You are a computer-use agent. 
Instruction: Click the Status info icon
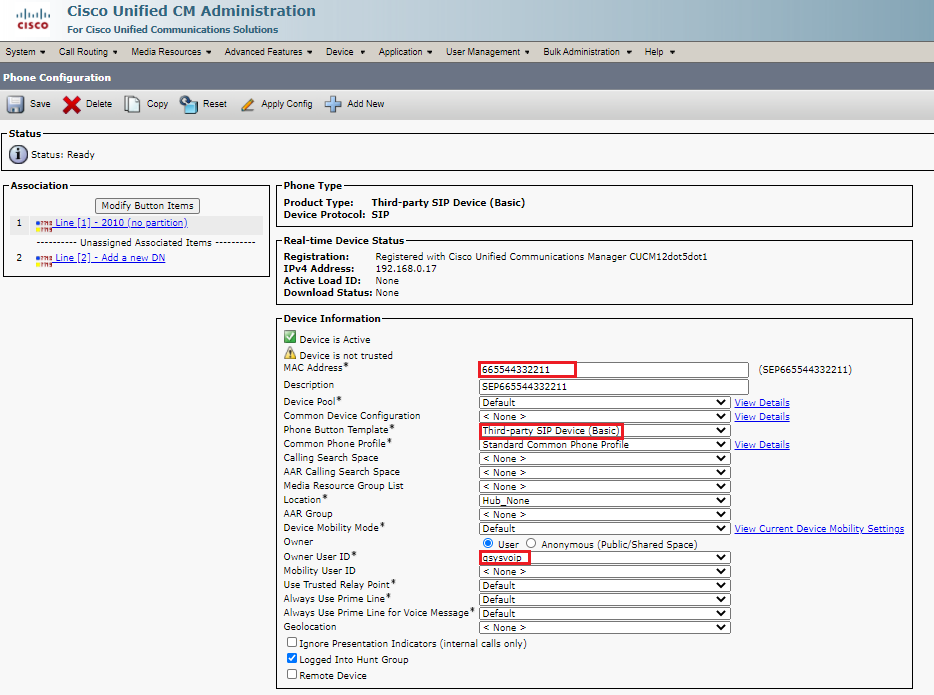coord(18,155)
